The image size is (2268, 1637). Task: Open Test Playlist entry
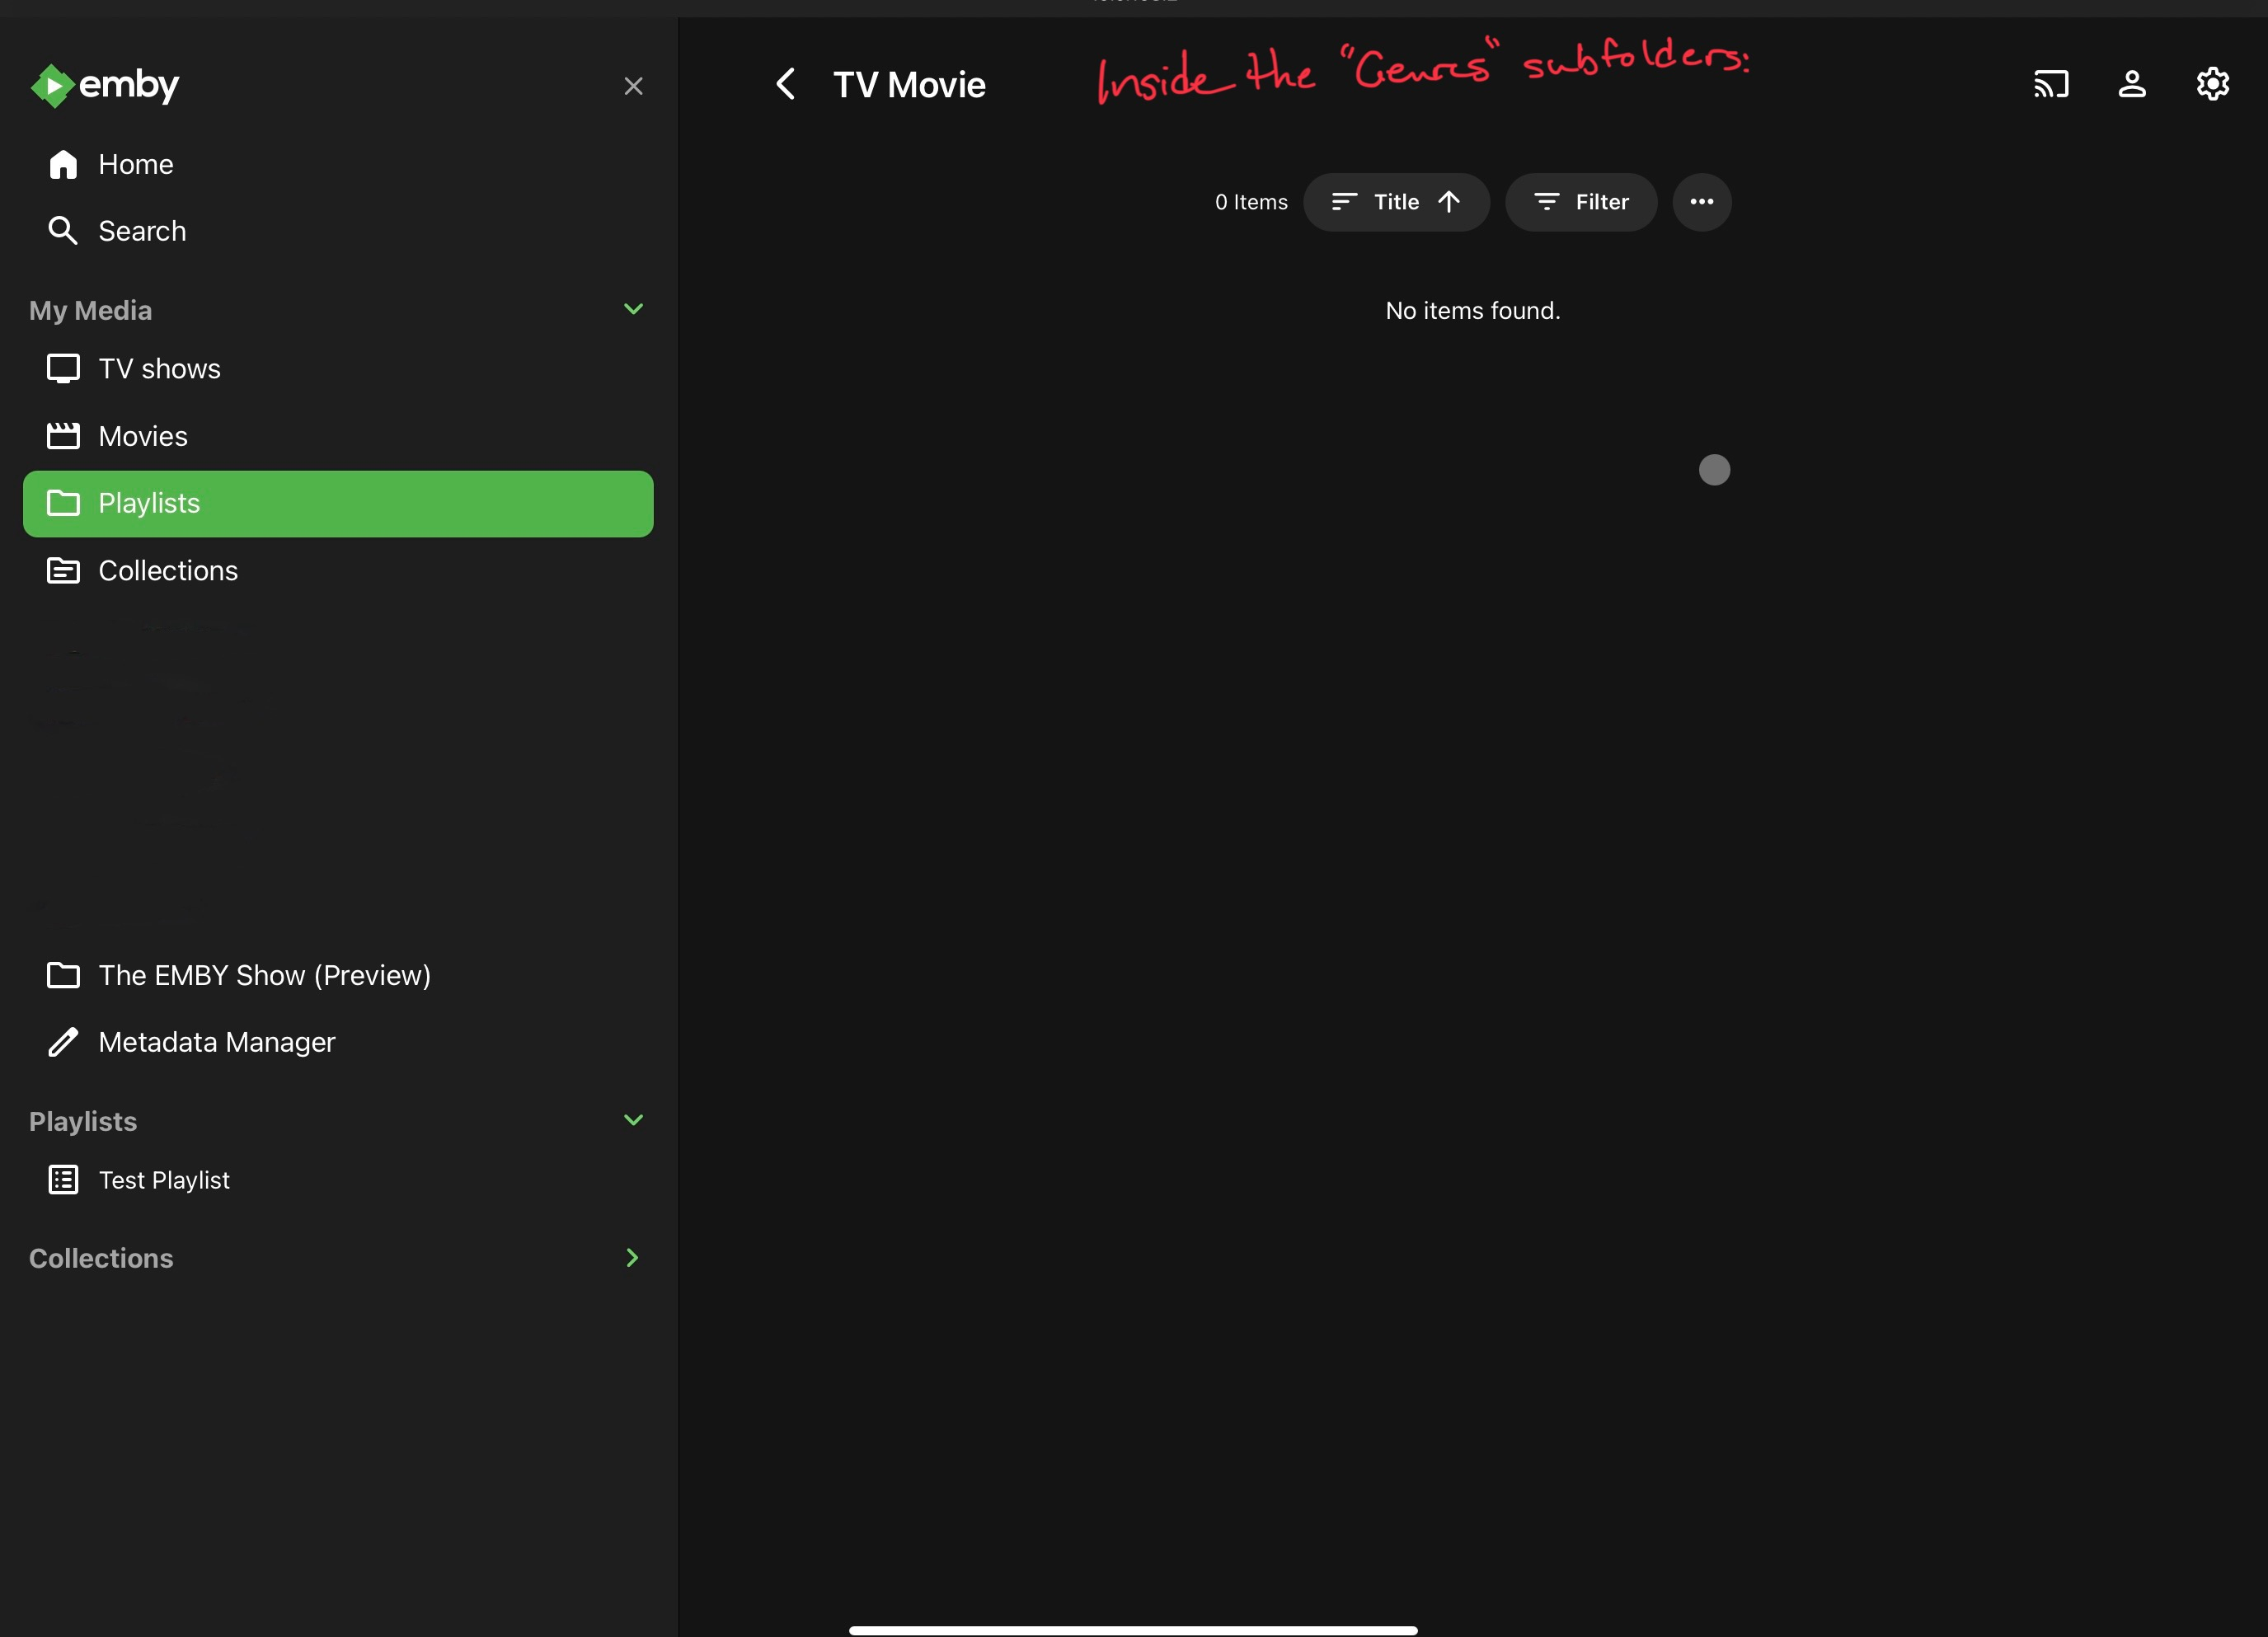click(164, 1180)
